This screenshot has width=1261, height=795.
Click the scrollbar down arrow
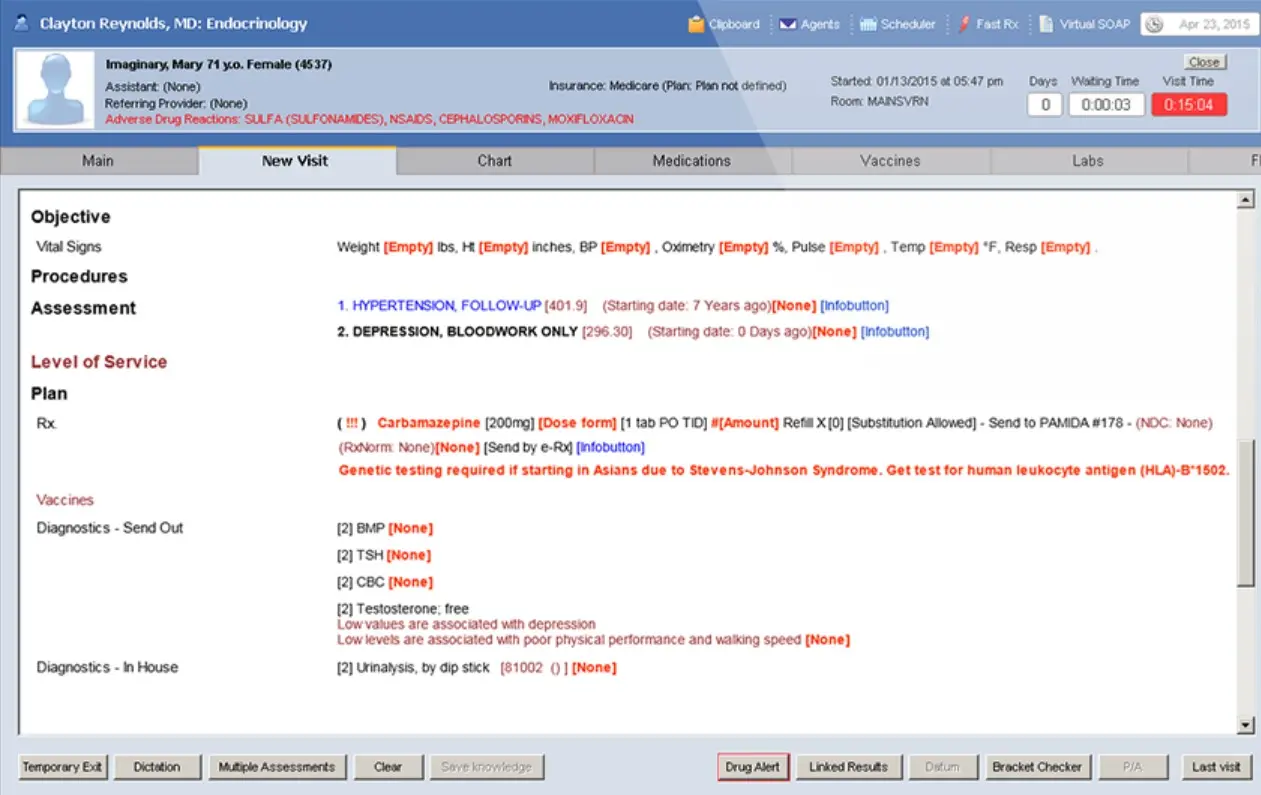coord(1246,724)
